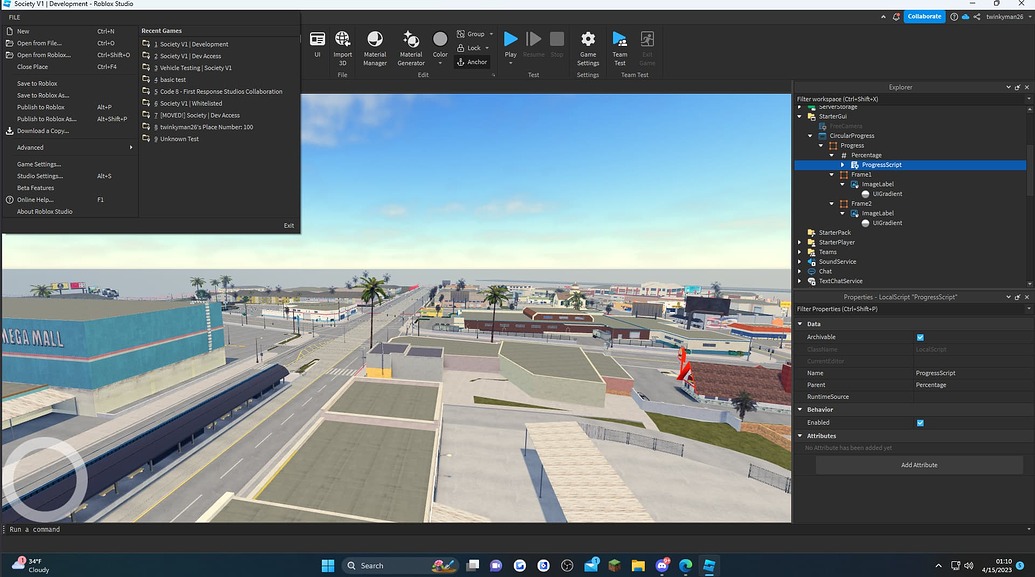Click Publish to Roblox in the File menu
Viewport: 1035px width, 577px height.
[41, 107]
